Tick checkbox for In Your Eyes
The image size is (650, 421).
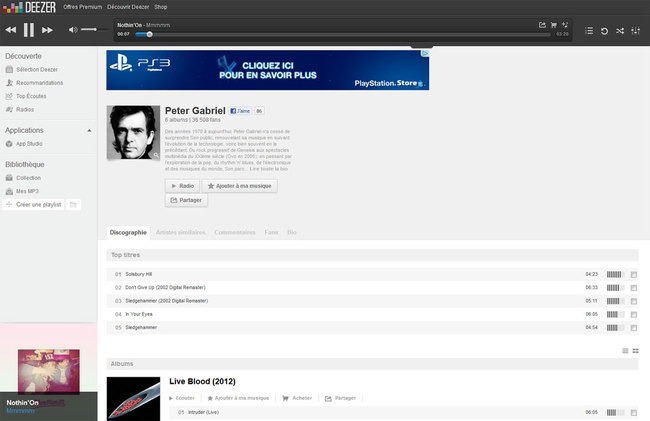[634, 315]
